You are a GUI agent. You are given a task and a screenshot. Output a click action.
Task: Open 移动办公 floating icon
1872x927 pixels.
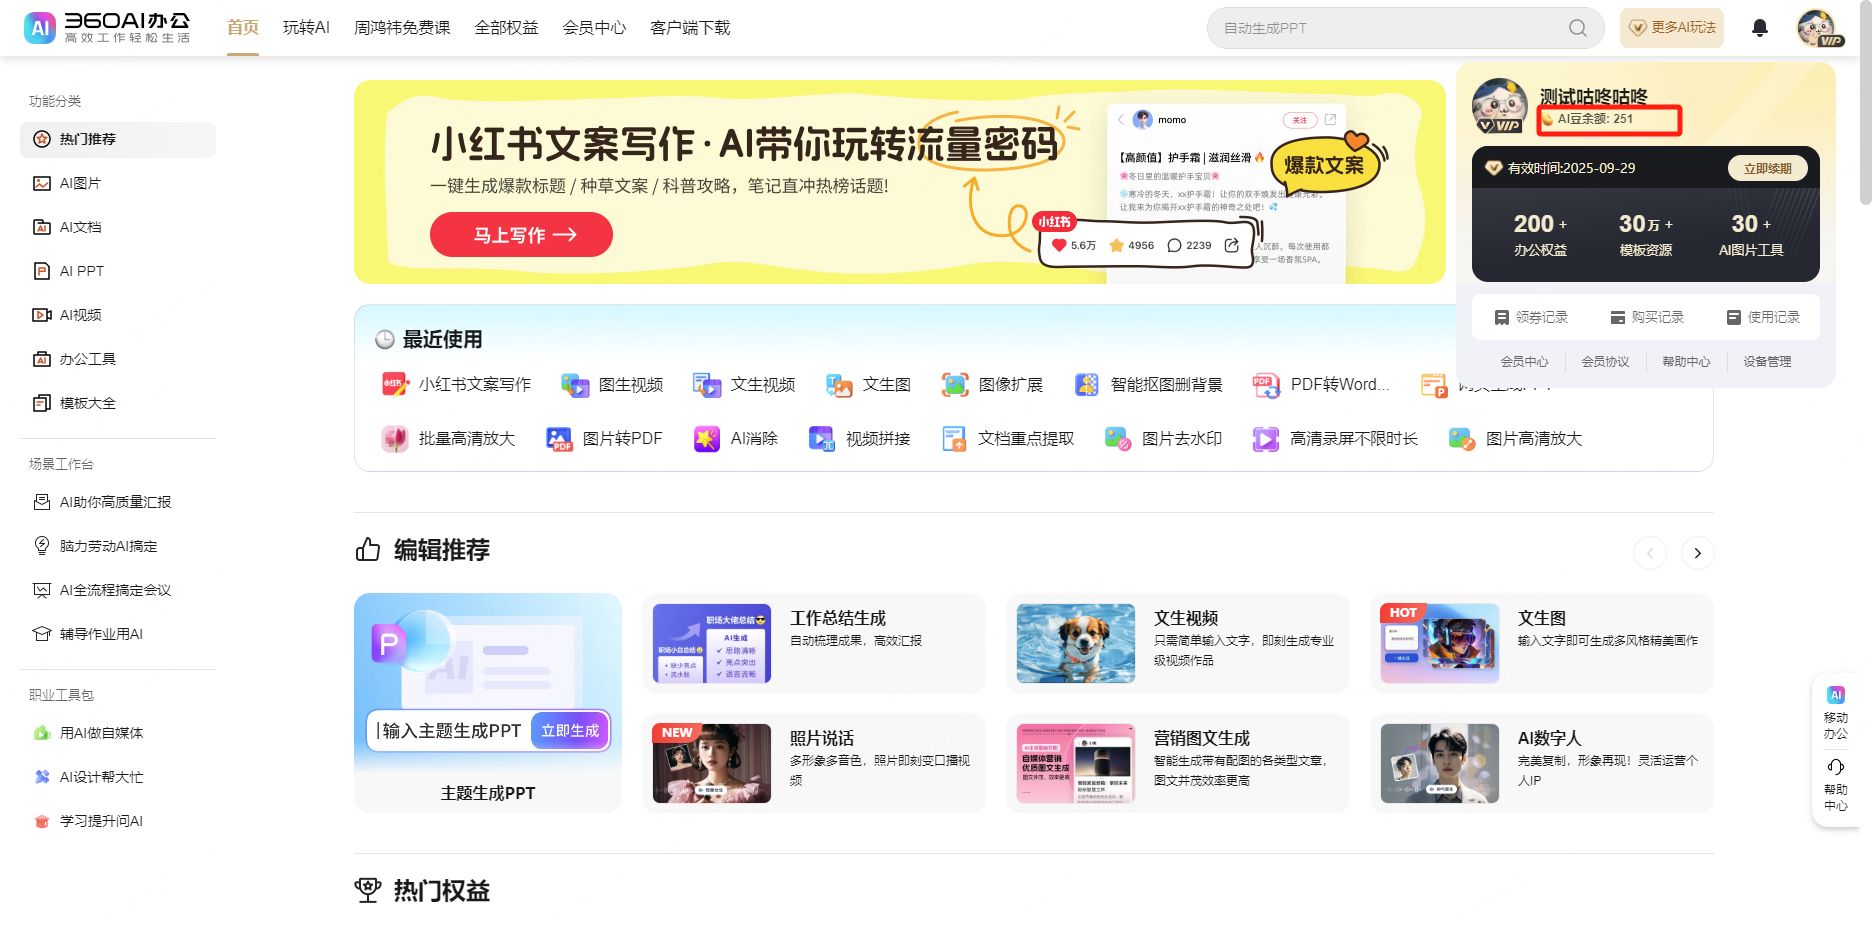point(1836,695)
